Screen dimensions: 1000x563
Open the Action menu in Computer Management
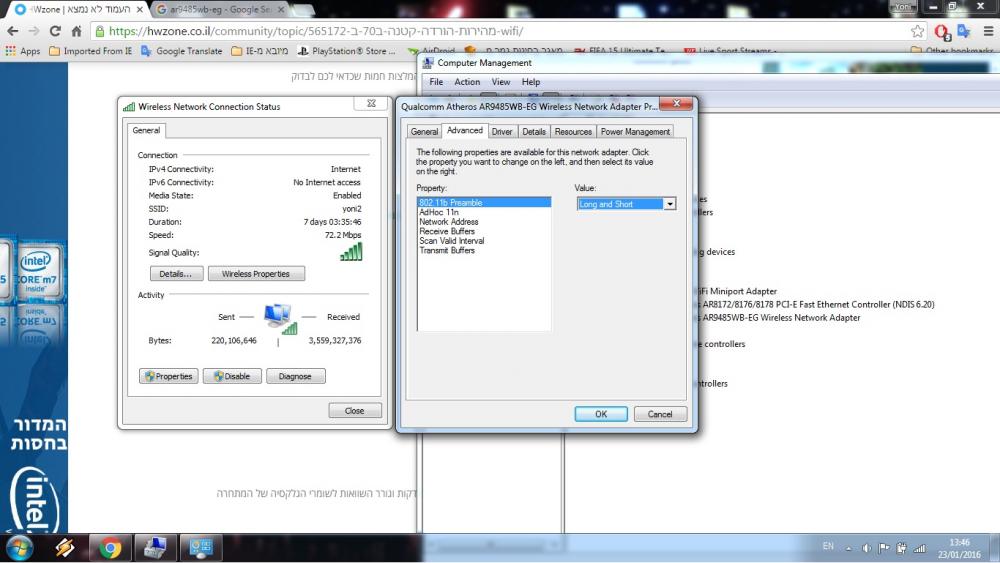pos(467,82)
